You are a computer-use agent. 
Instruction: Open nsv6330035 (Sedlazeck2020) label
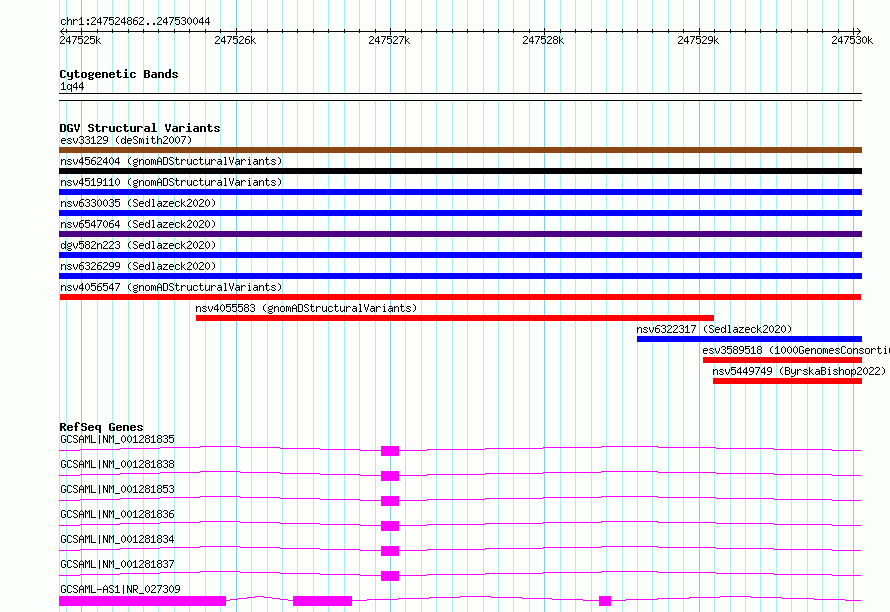click(138, 203)
